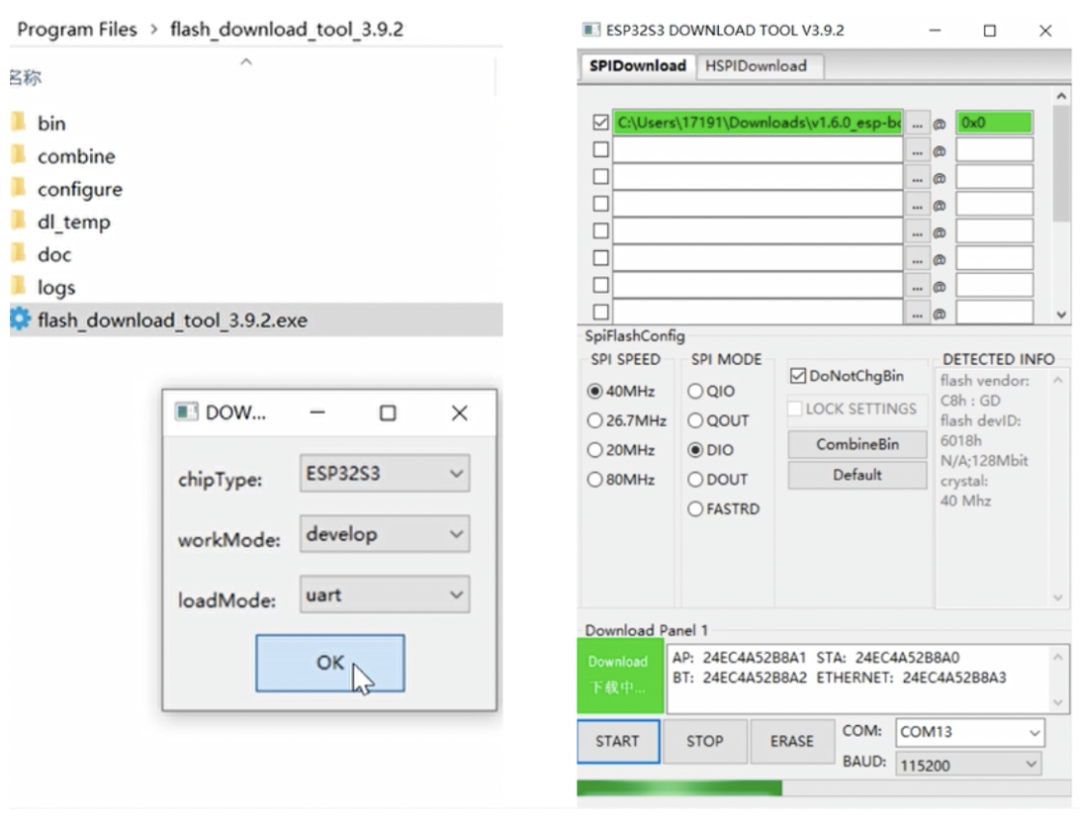Select DOUT SPI mode
The width and height of the screenshot is (1080, 821).
pos(696,479)
